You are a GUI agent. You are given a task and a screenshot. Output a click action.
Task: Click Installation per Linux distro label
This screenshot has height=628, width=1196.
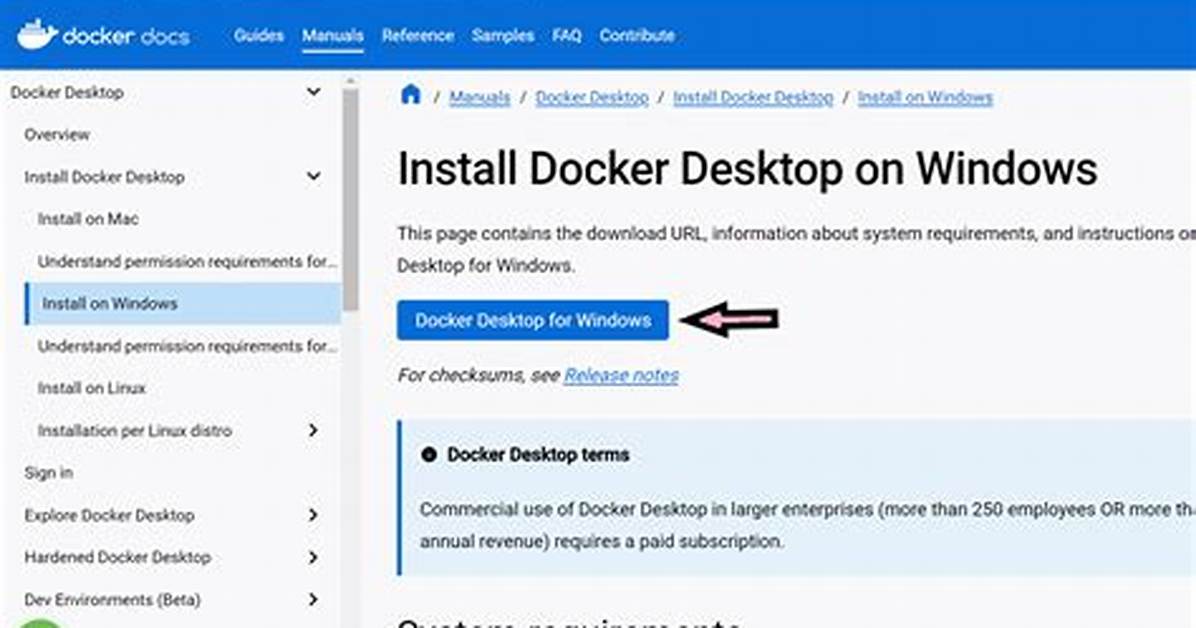135,430
